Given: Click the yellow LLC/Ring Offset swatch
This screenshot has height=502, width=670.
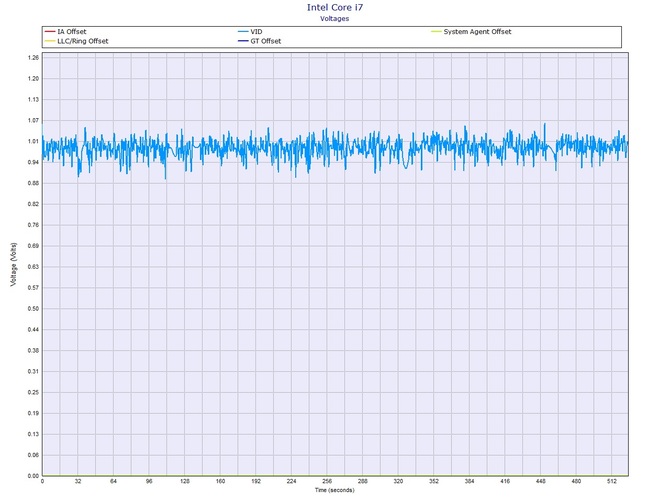Looking at the screenshot, I should (x=50, y=41).
